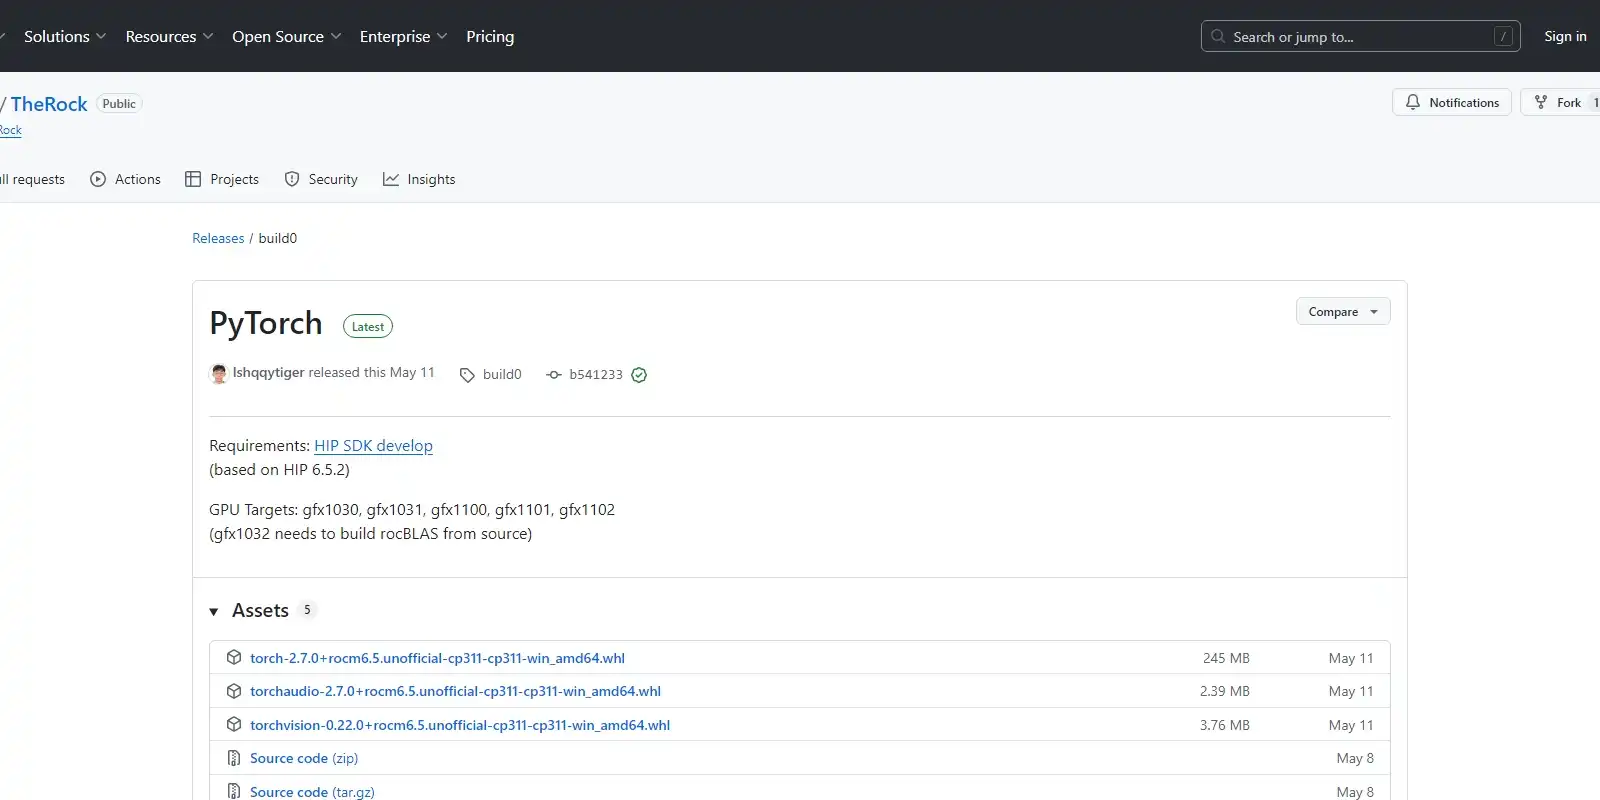The height and width of the screenshot is (800, 1600).
Task: Download the torch-2.7.0 rocm6.5 wheel file
Action: coord(437,658)
